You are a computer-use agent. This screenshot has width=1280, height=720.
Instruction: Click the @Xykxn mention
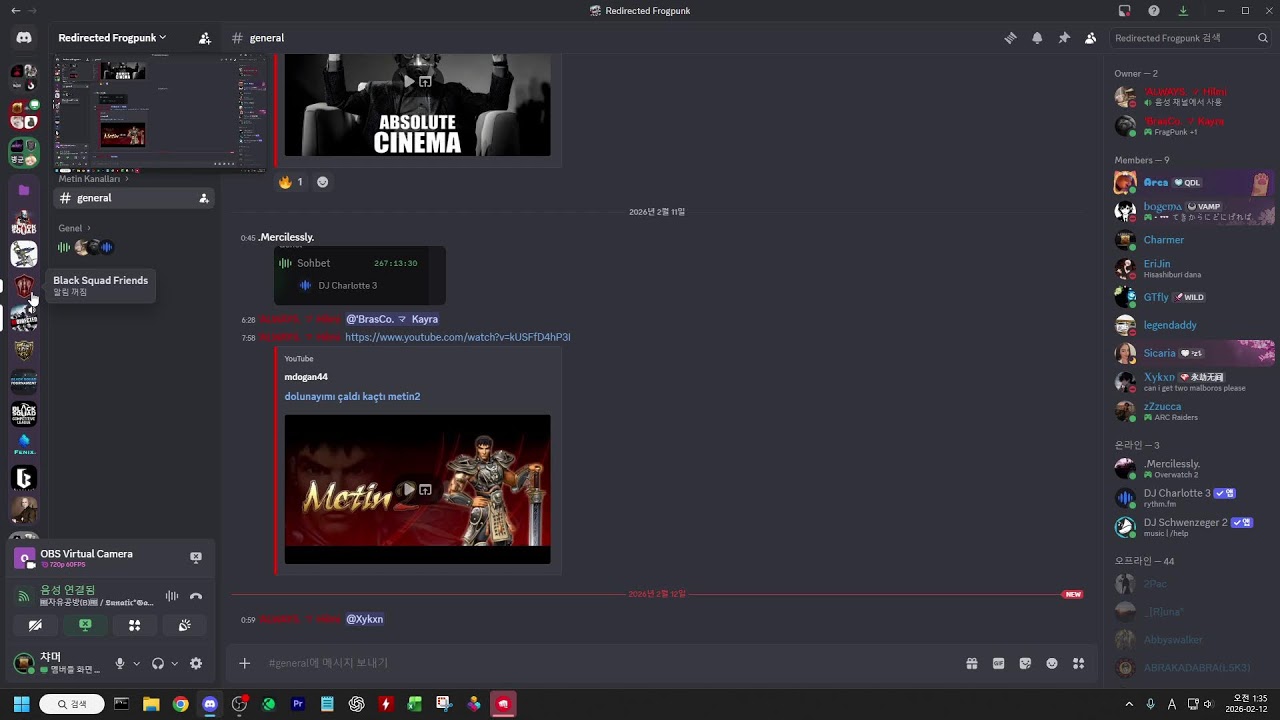(364, 619)
